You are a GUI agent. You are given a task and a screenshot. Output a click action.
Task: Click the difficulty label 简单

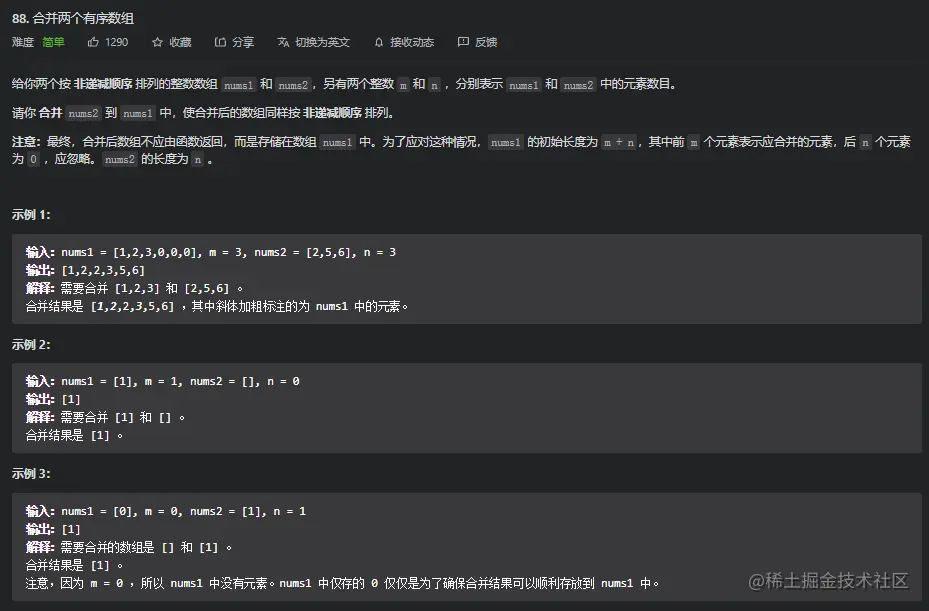(x=53, y=42)
